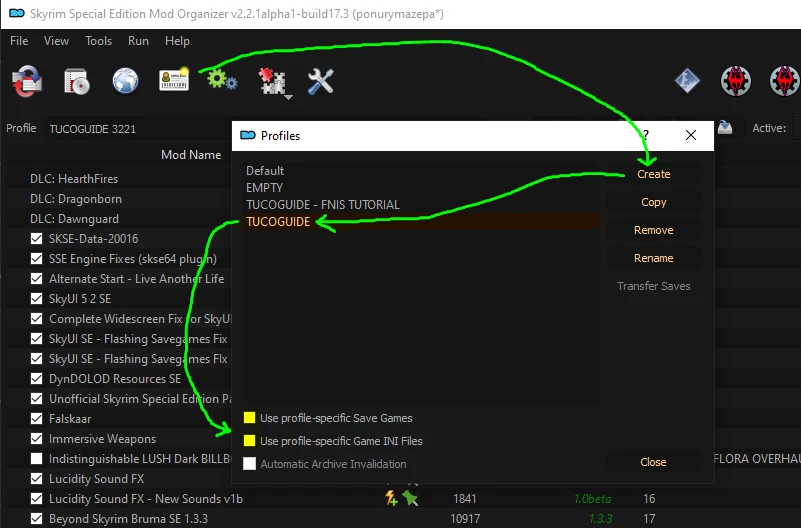
Task: Select the highlighted TUCOGUIDE profile
Action: click(x=421, y=222)
